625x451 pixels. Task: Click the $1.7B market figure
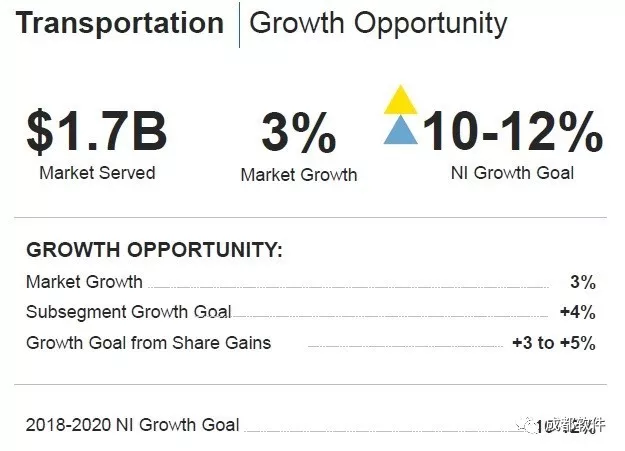pos(97,130)
